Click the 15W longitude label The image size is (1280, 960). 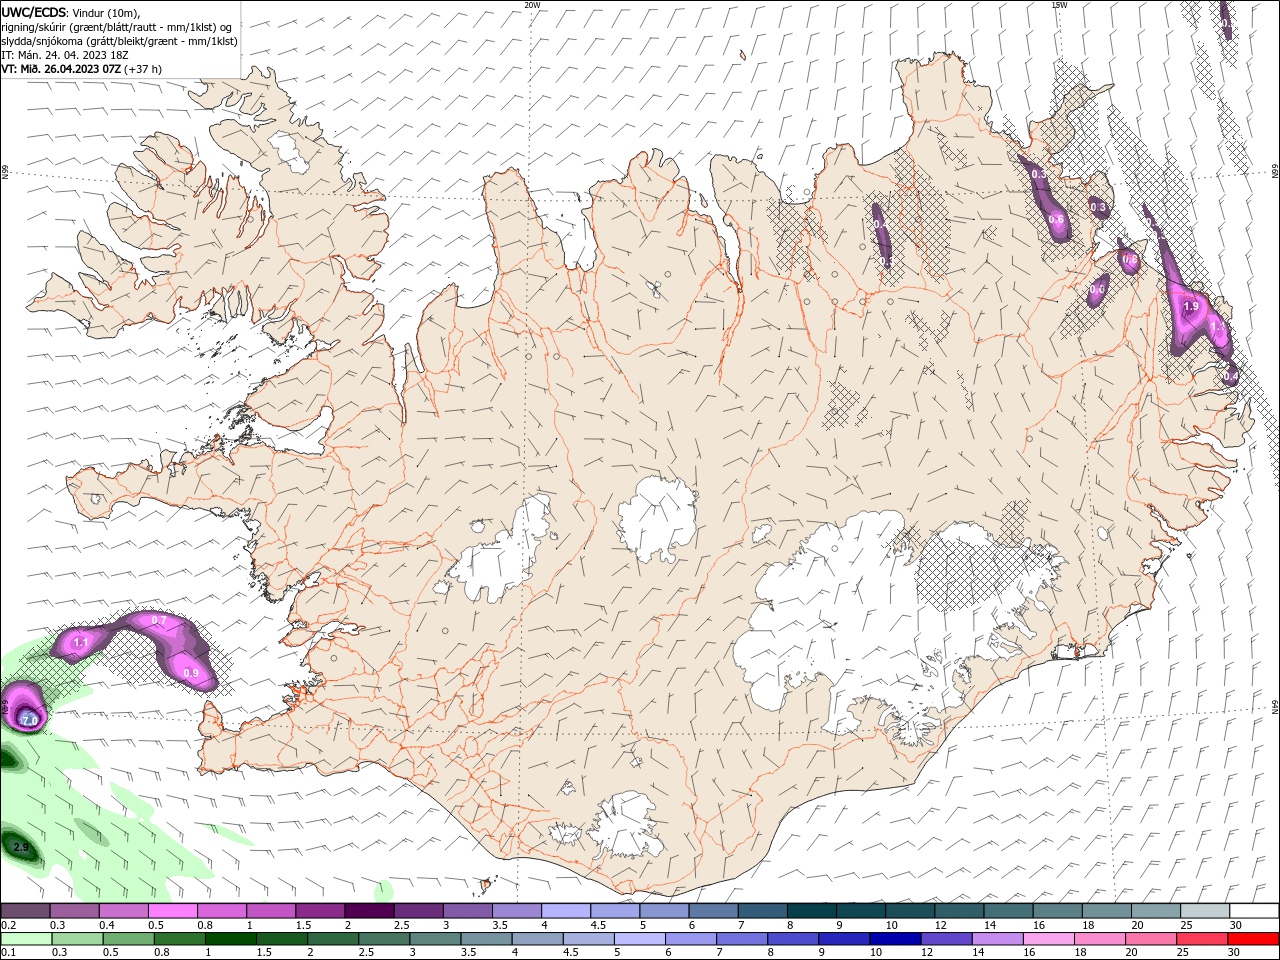point(1059,5)
